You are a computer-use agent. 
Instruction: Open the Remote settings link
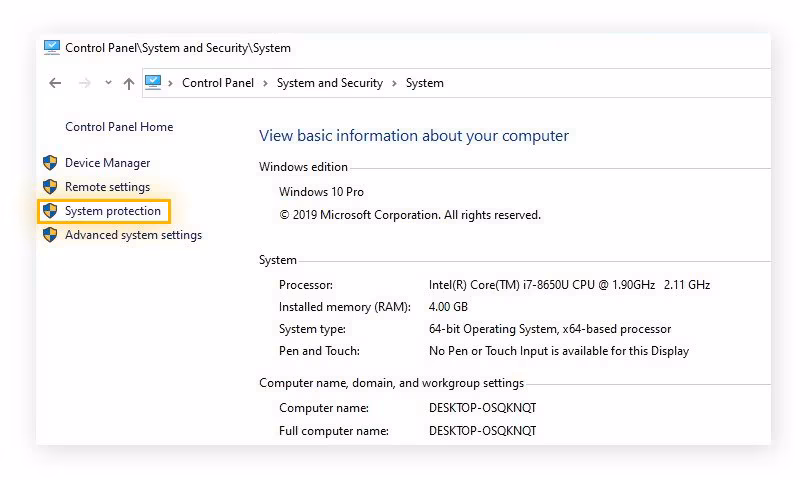click(x=107, y=187)
